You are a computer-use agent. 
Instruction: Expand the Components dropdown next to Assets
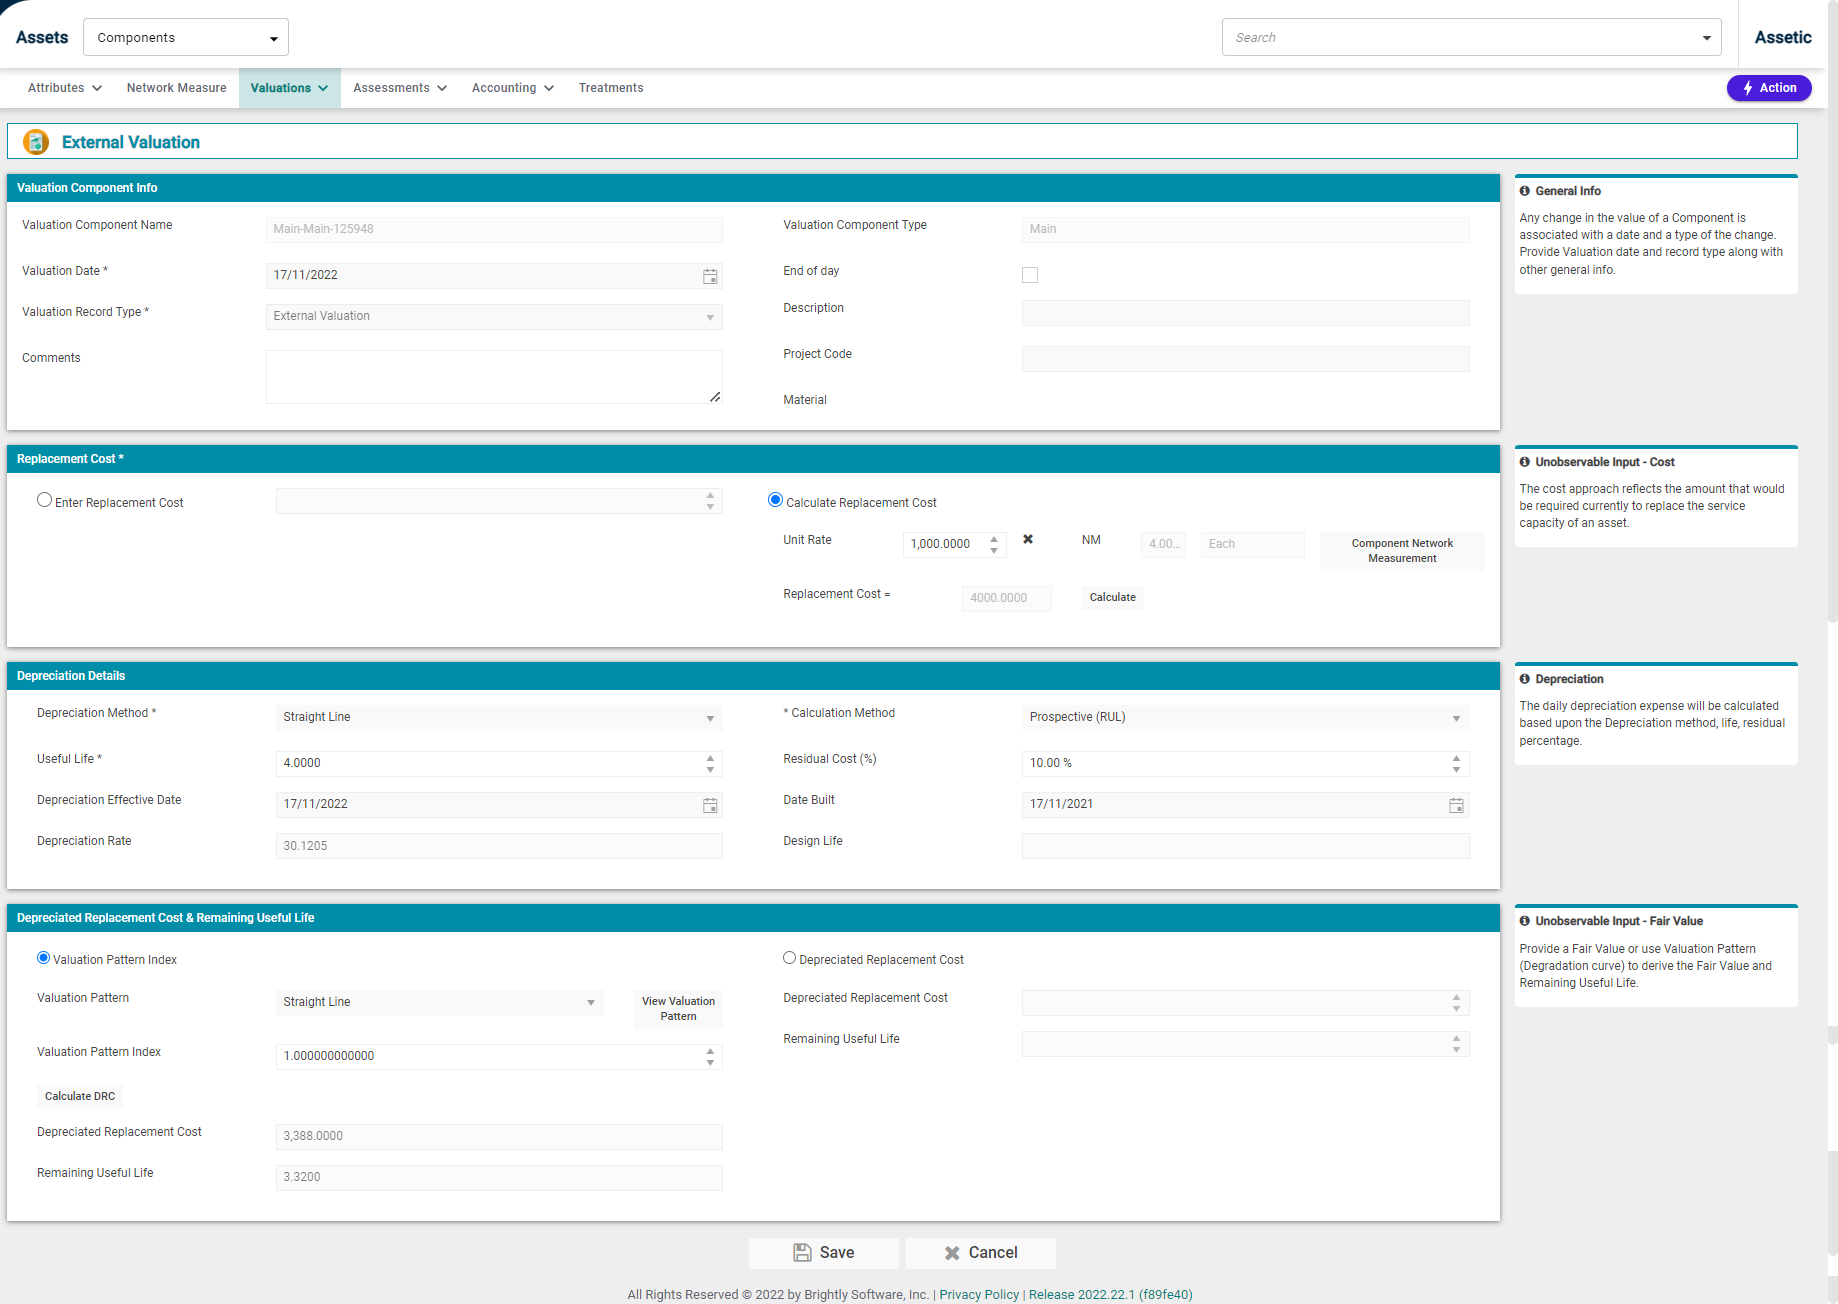click(186, 38)
